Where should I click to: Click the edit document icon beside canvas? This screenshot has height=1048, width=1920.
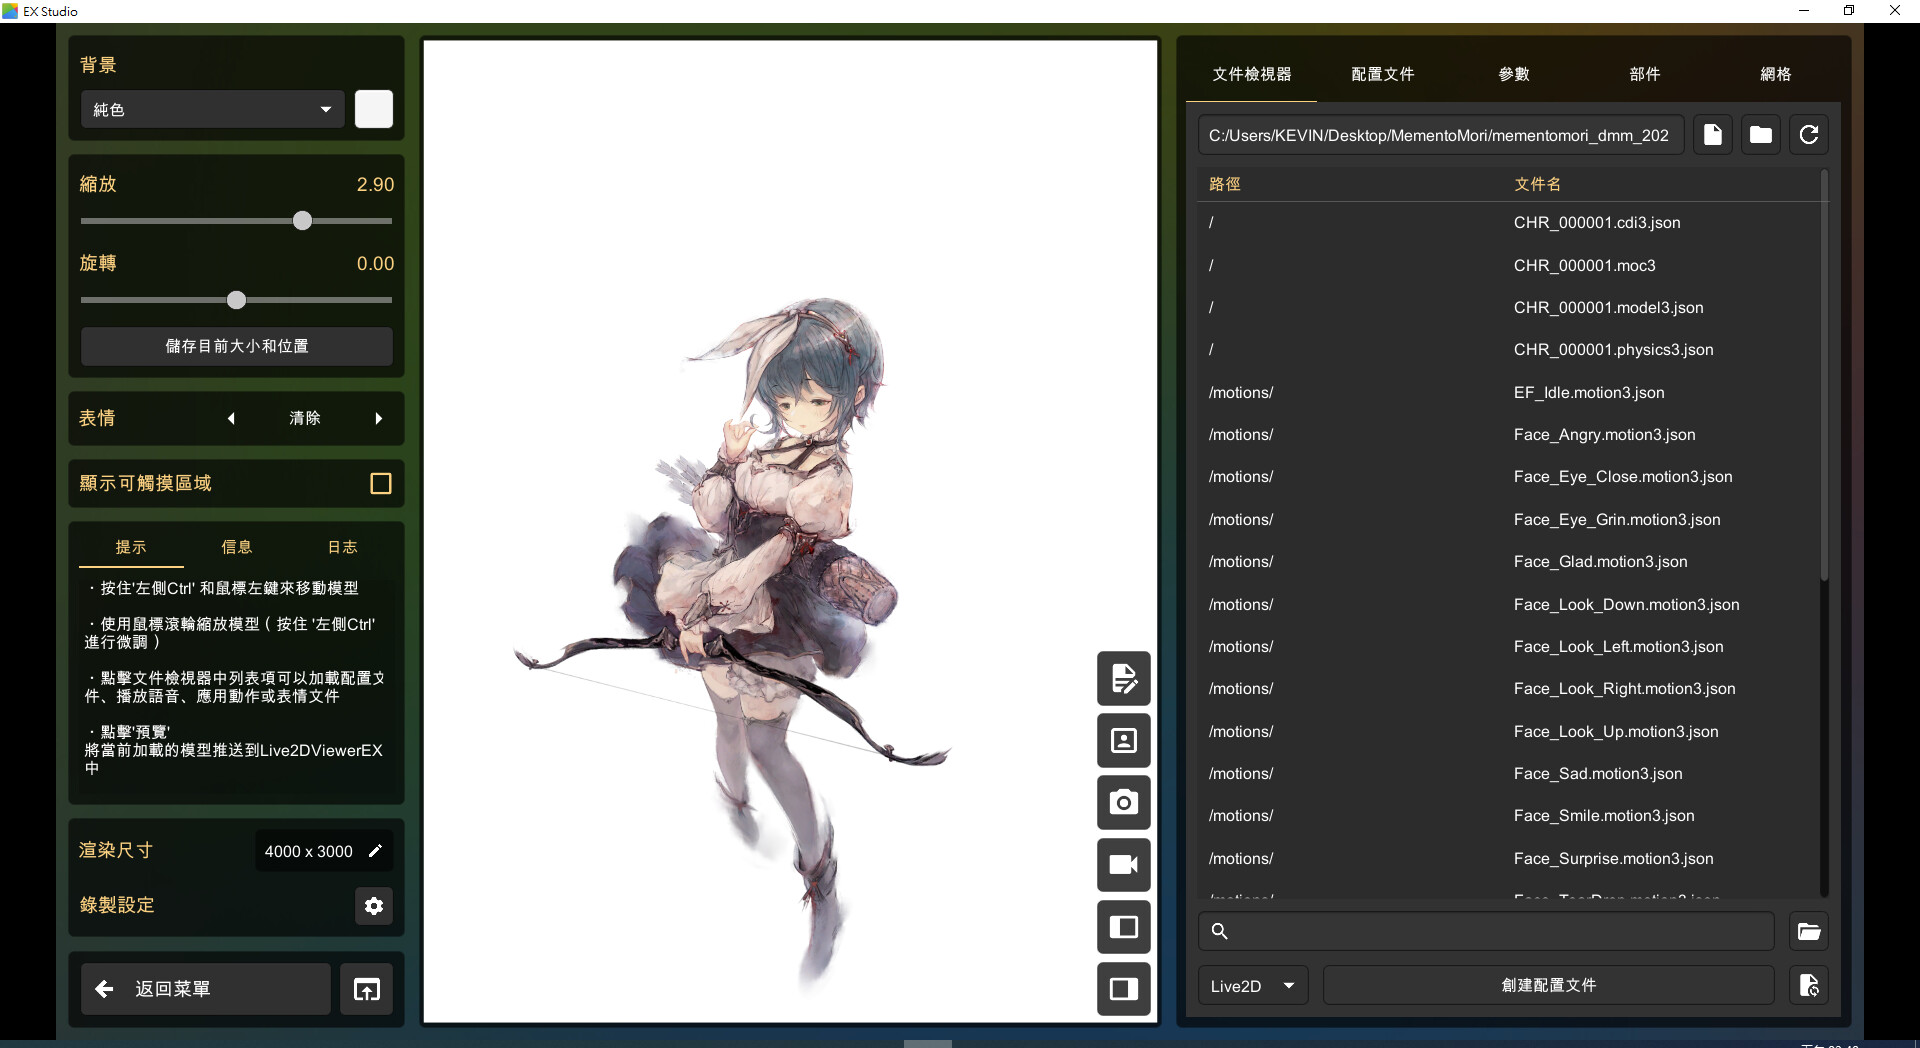click(1123, 678)
